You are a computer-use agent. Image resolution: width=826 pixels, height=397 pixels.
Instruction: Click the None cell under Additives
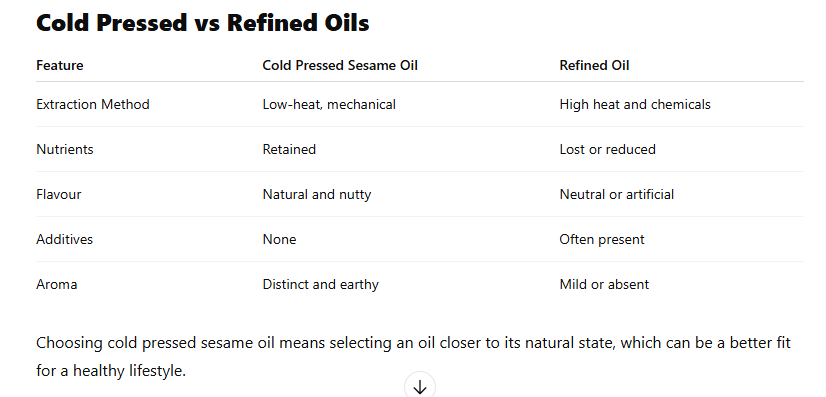pyautogui.click(x=279, y=239)
